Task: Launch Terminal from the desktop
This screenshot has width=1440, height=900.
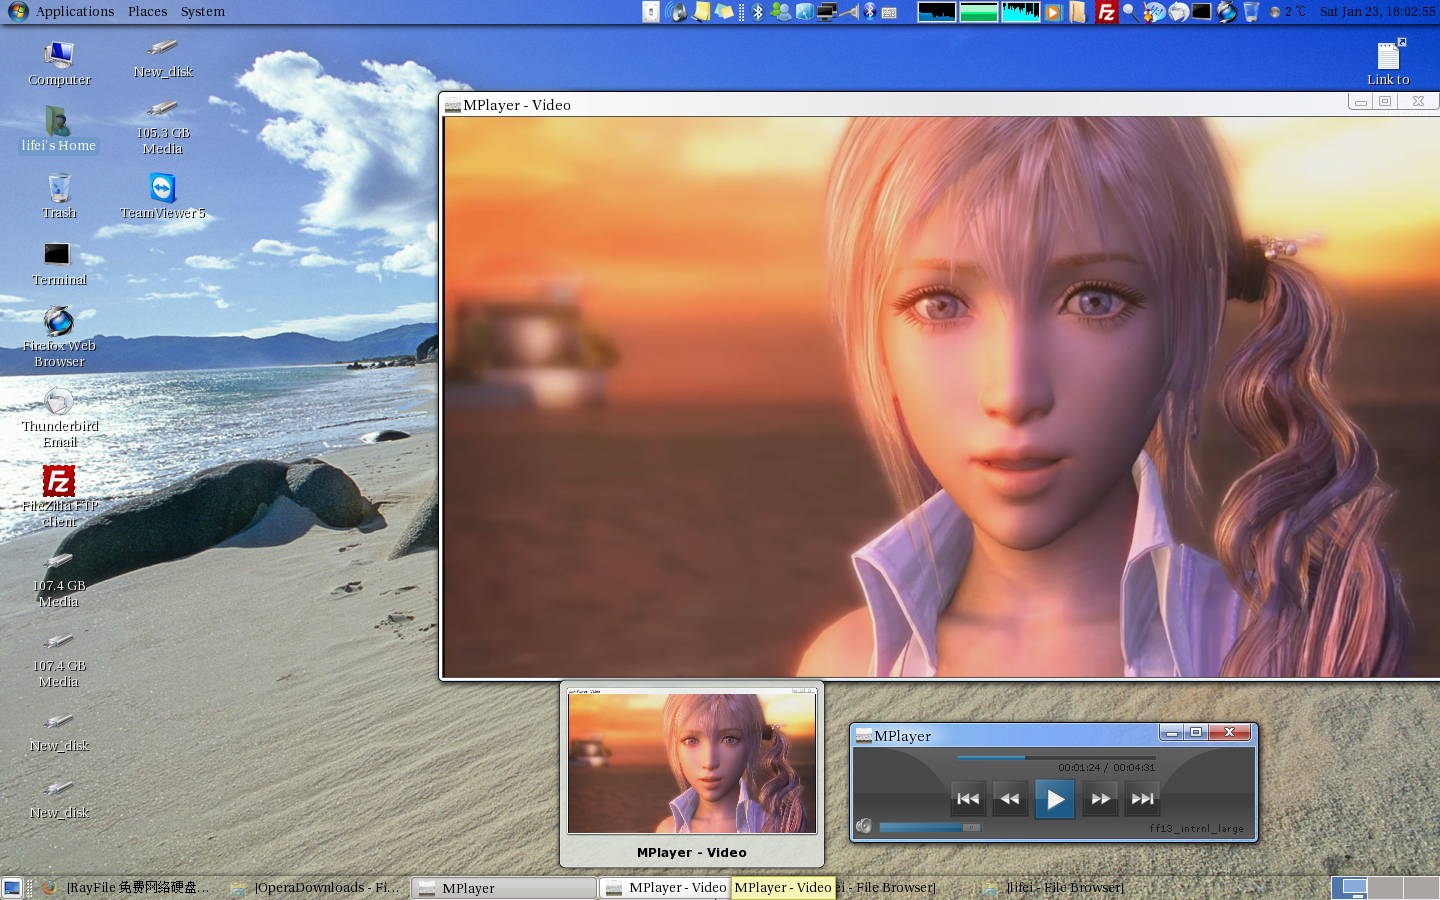Action: coord(59,264)
